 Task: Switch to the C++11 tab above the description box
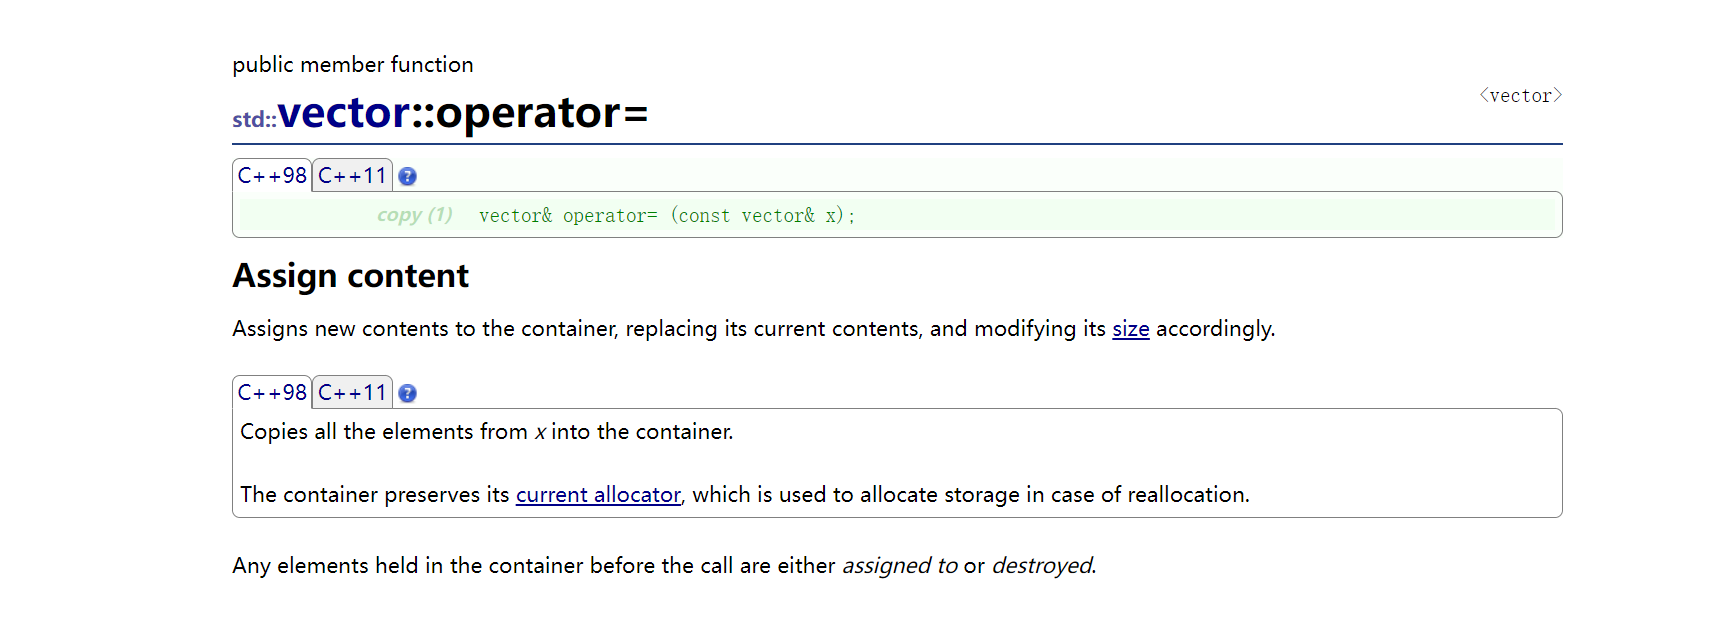tap(352, 393)
